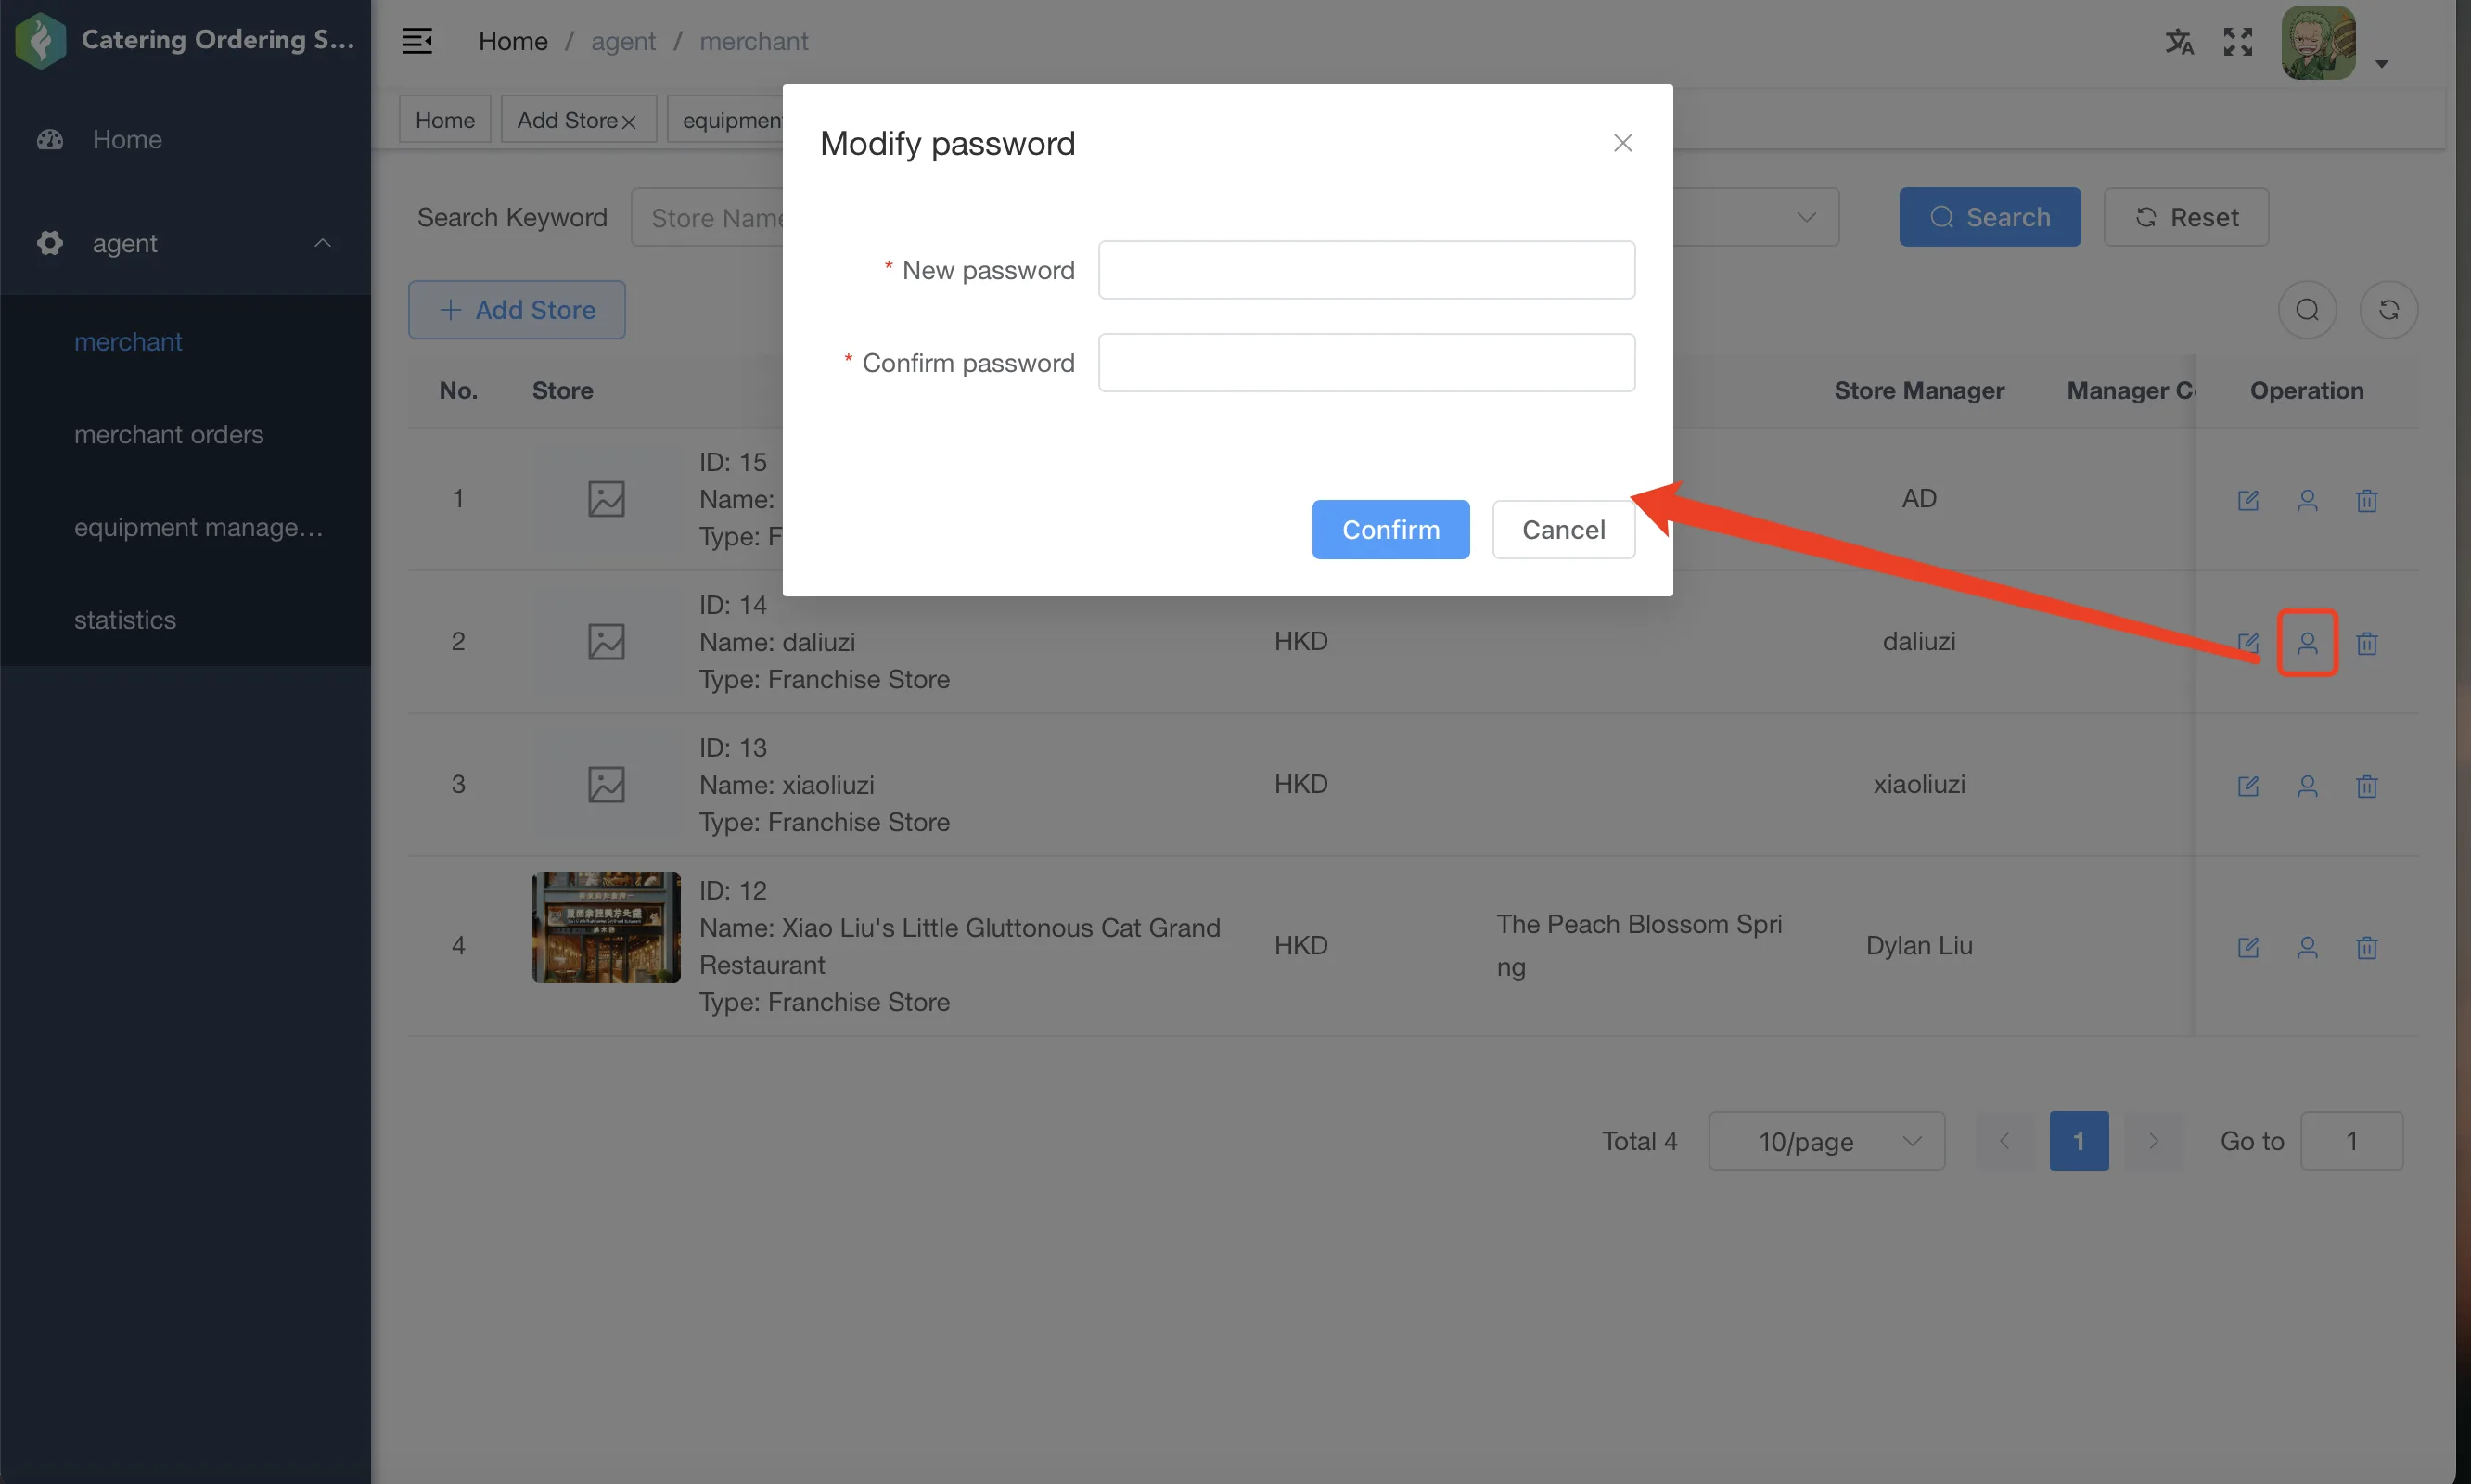Open the language translation icon
This screenshot has width=2471, height=1484.
click(x=2179, y=42)
